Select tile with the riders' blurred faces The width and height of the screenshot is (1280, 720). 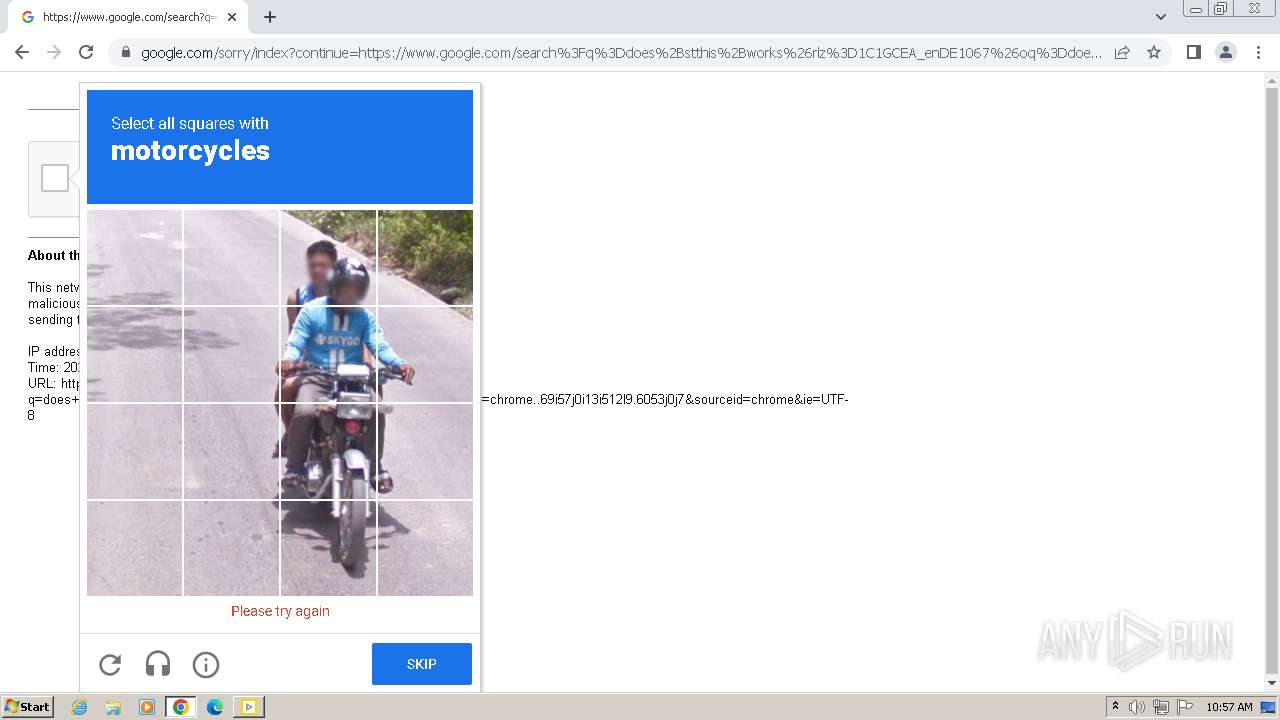point(328,257)
